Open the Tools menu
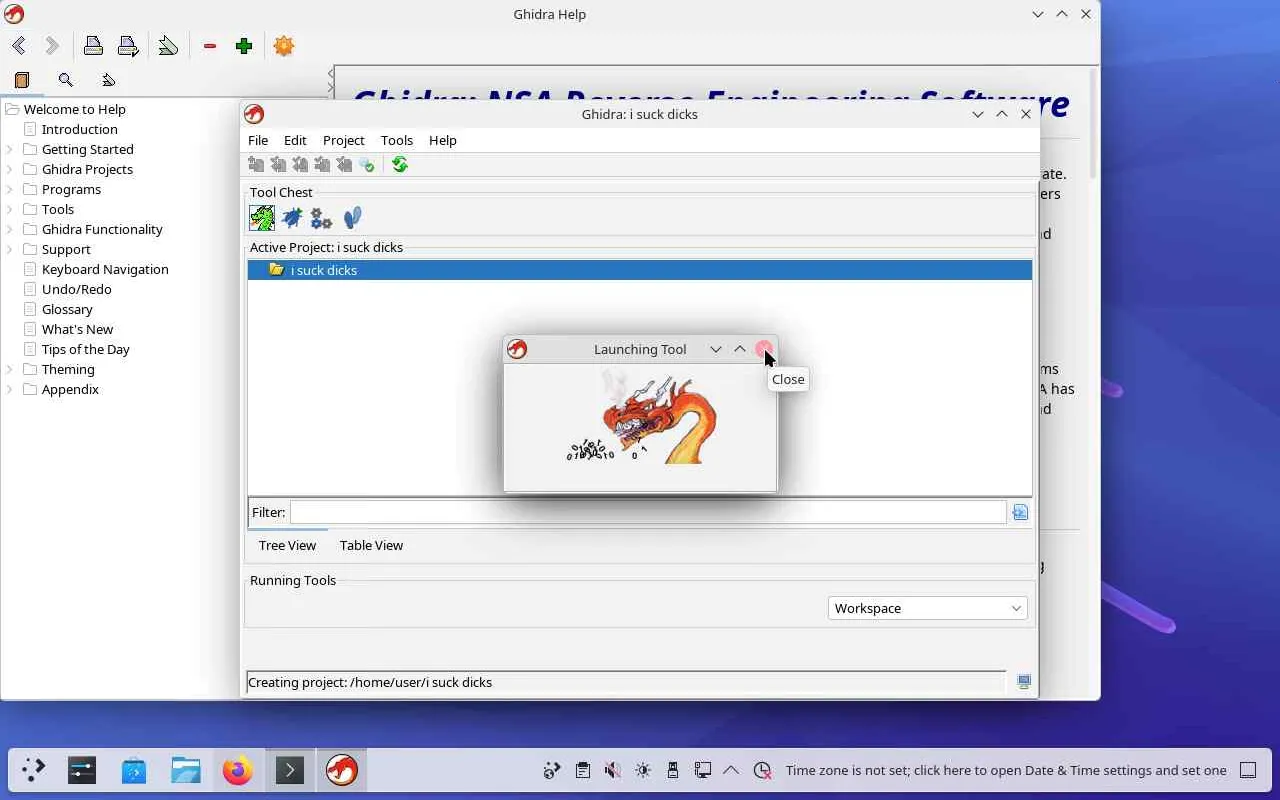The height and width of the screenshot is (800, 1280). 396,140
